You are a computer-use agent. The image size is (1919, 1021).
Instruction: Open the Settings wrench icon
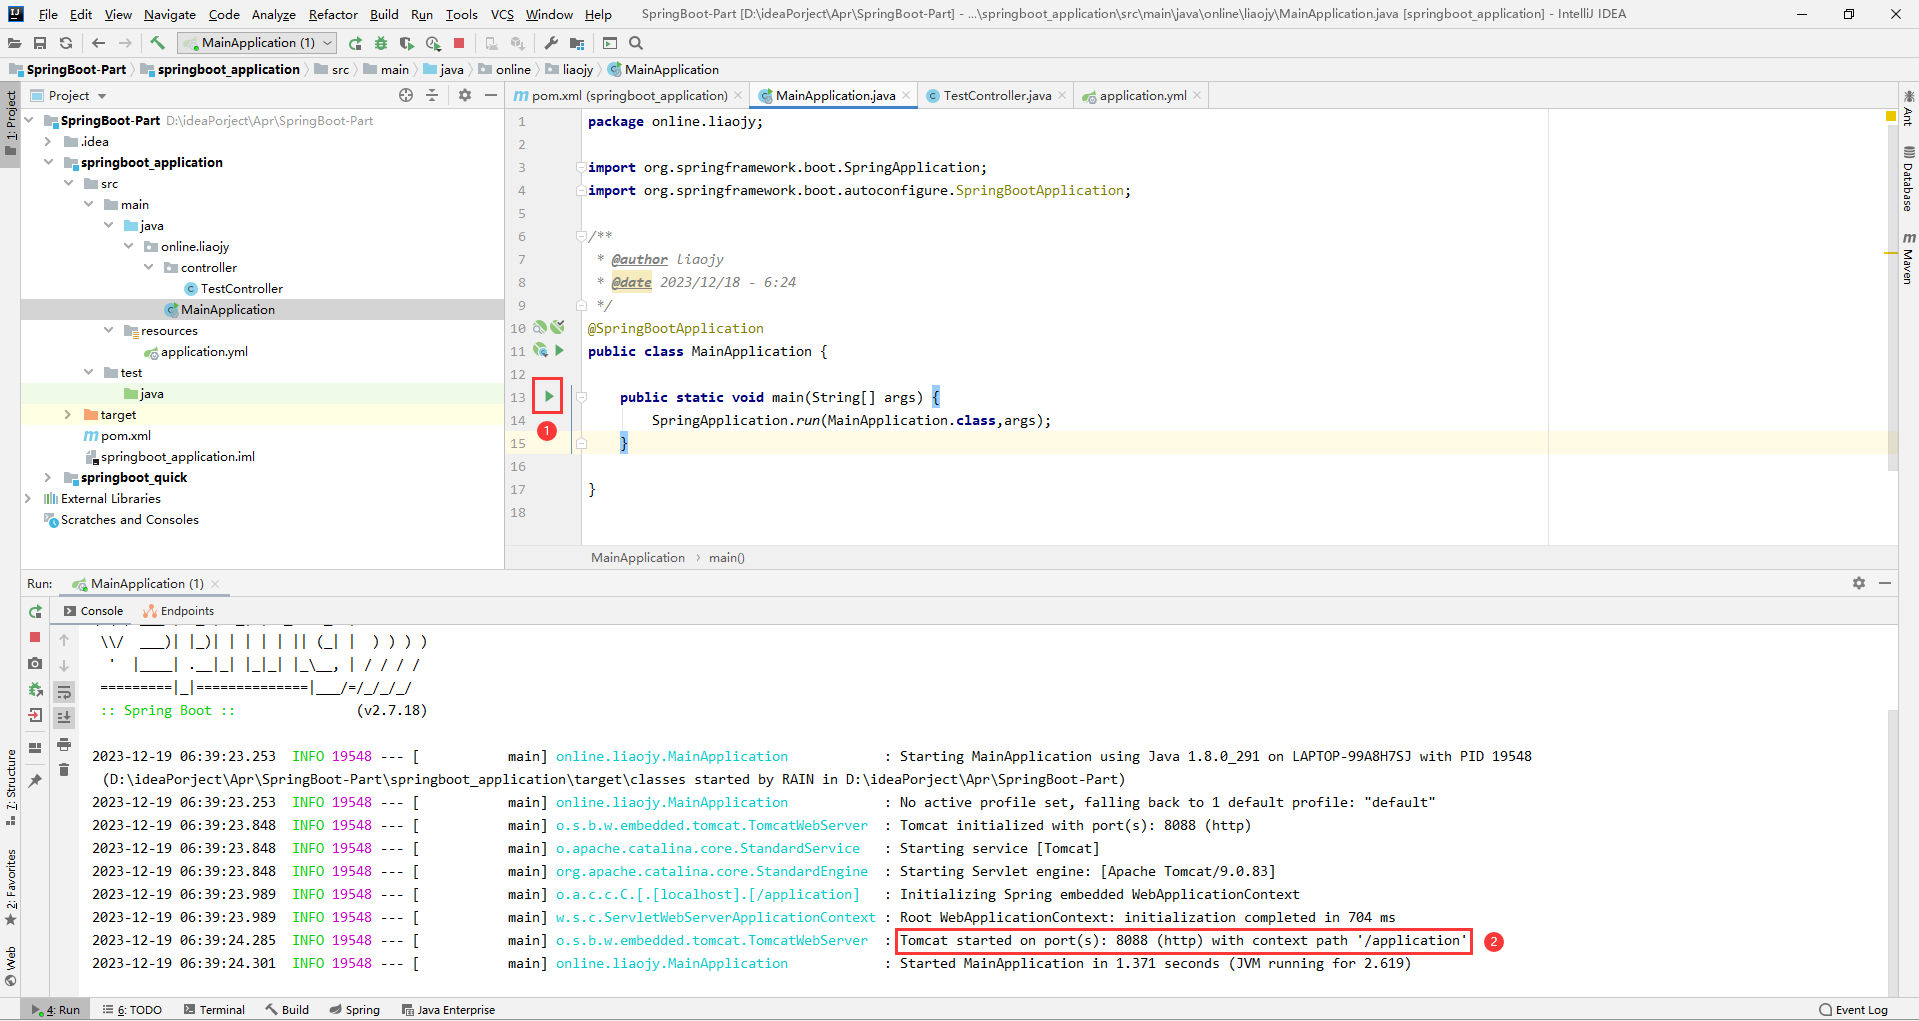[551, 43]
